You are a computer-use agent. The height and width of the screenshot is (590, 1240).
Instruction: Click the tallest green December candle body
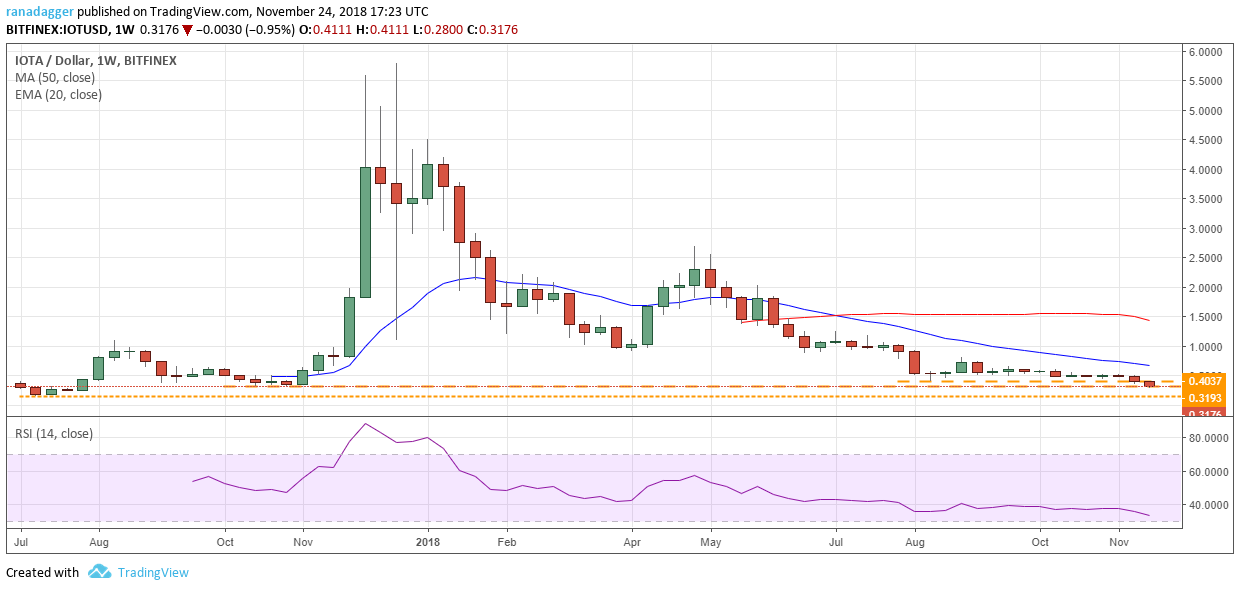click(x=366, y=232)
